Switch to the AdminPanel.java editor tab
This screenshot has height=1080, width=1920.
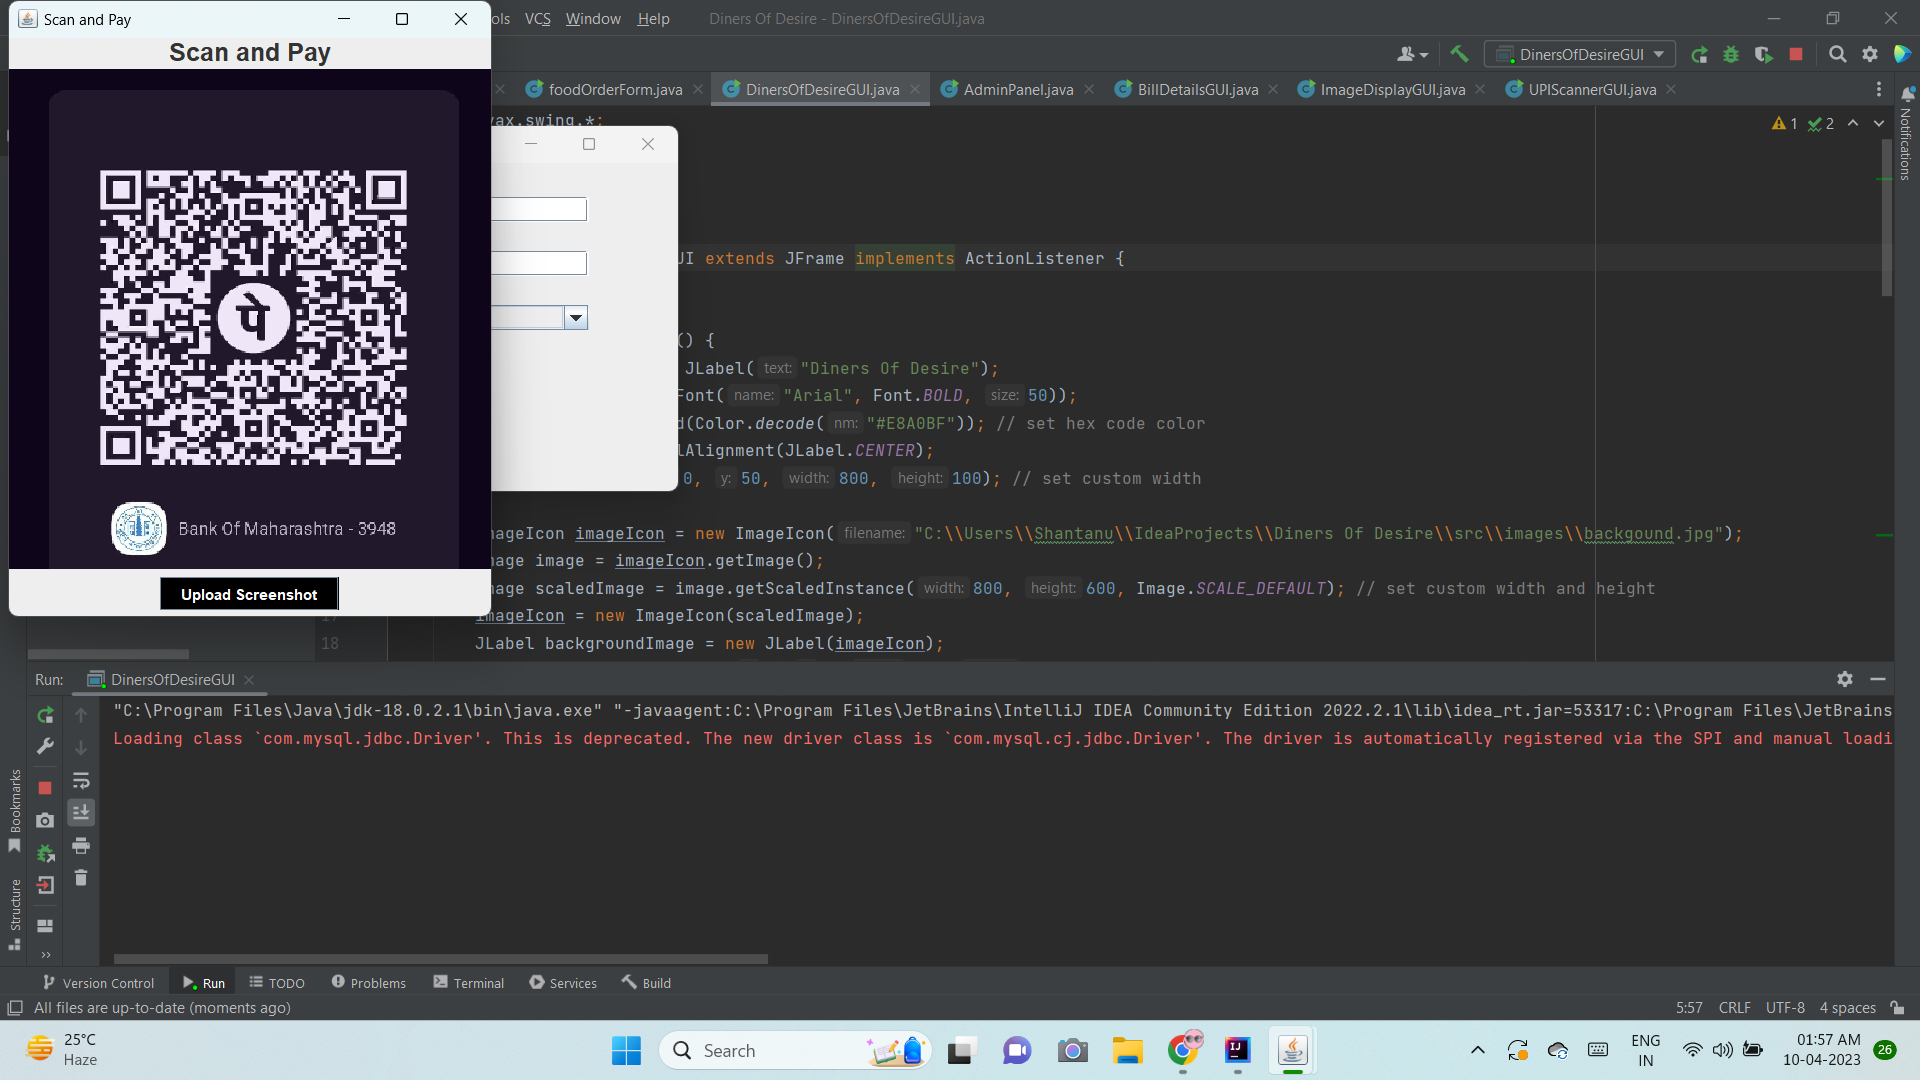pyautogui.click(x=1017, y=89)
